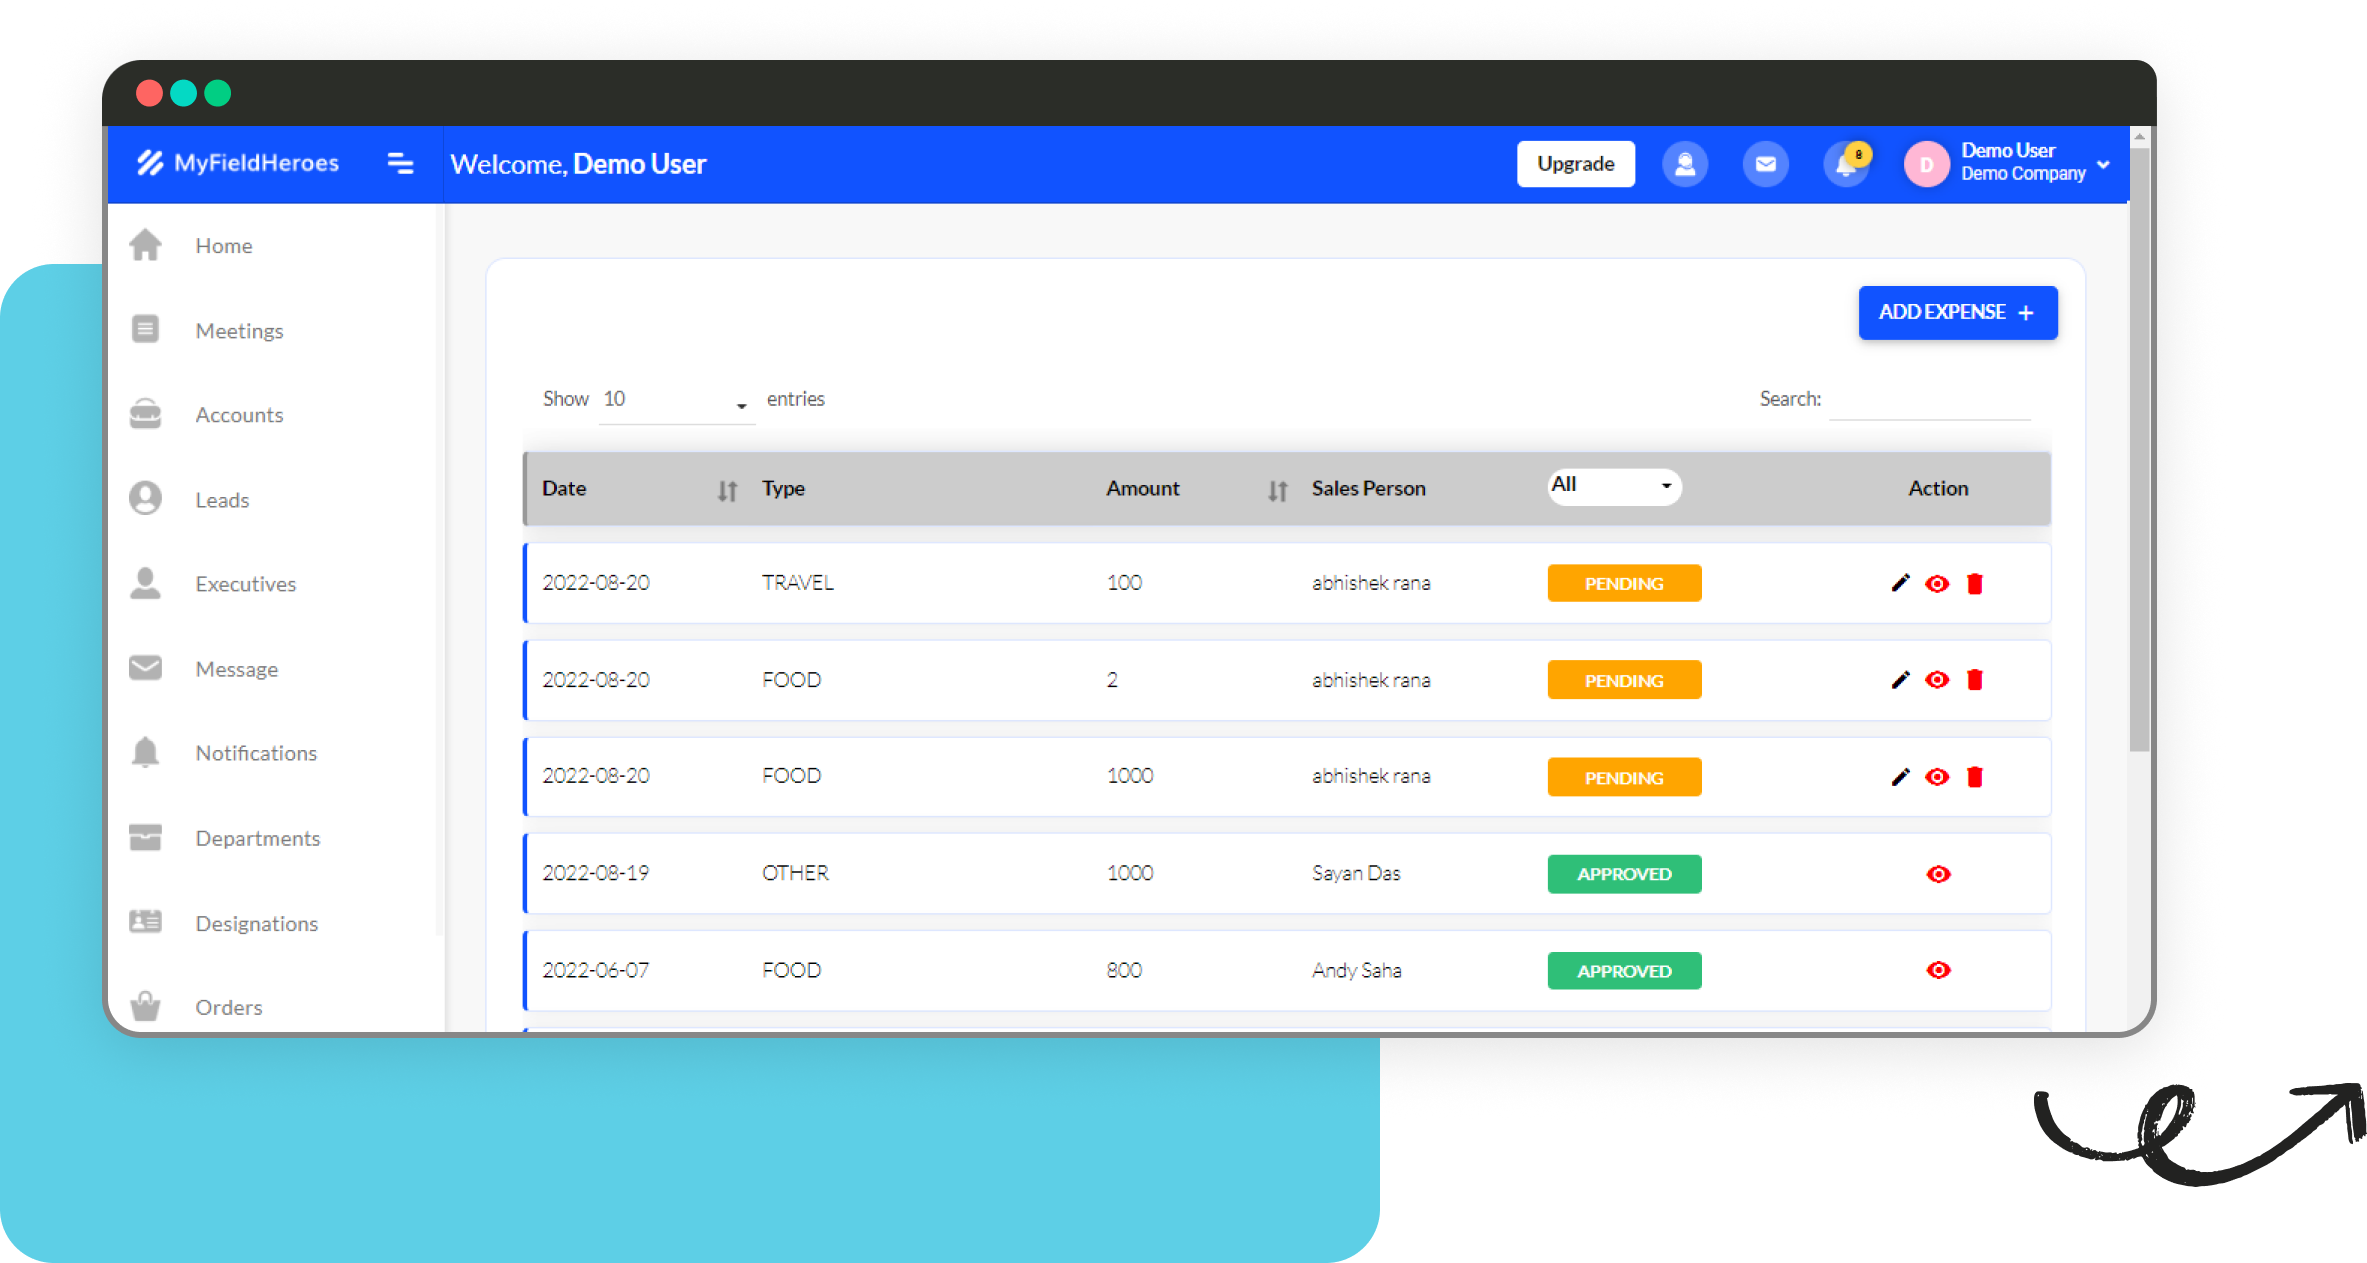Viewport: 2367px width, 1263px height.
Task: Click the ADD EXPENSE button
Action: coord(1957,312)
